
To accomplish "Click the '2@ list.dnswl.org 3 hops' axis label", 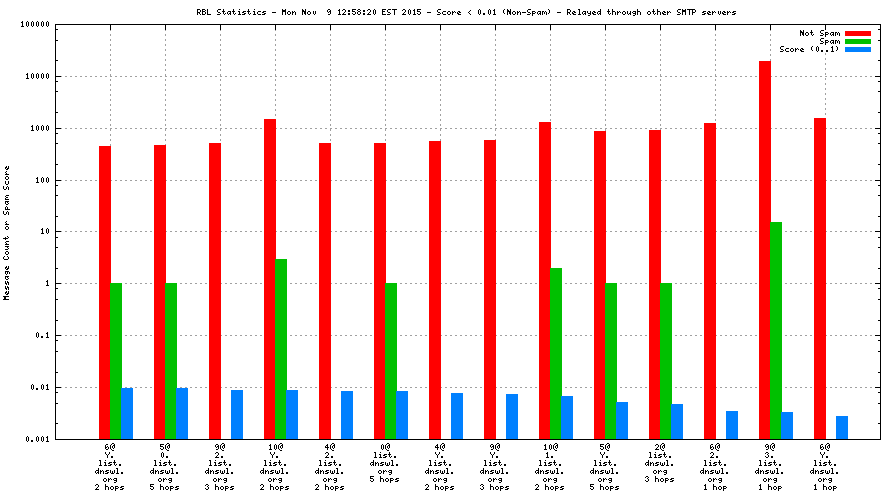I will [x=660, y=465].
